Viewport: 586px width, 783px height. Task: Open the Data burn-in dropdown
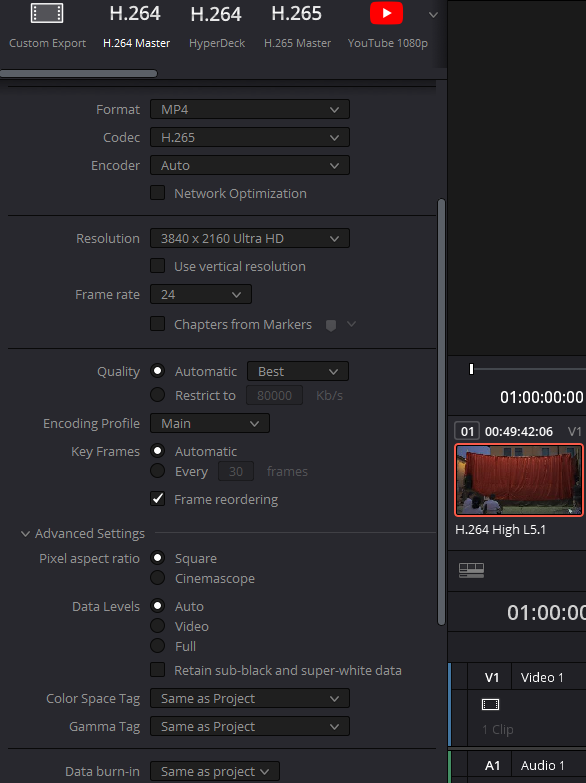(215, 771)
